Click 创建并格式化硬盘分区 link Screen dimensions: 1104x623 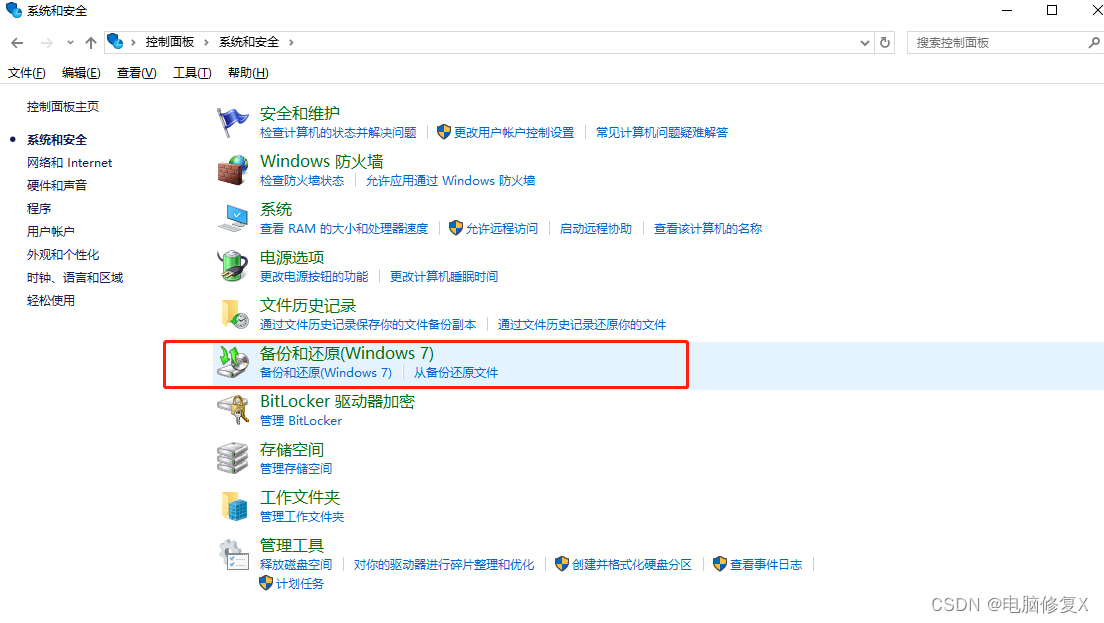[632, 565]
